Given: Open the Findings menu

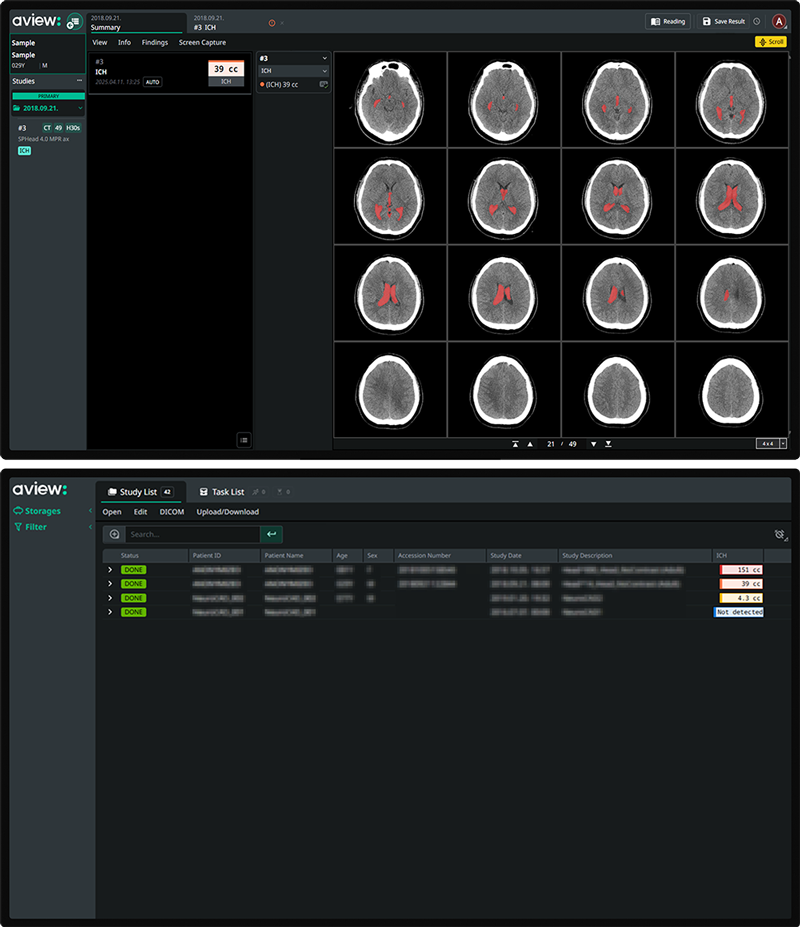Looking at the screenshot, I should point(155,43).
